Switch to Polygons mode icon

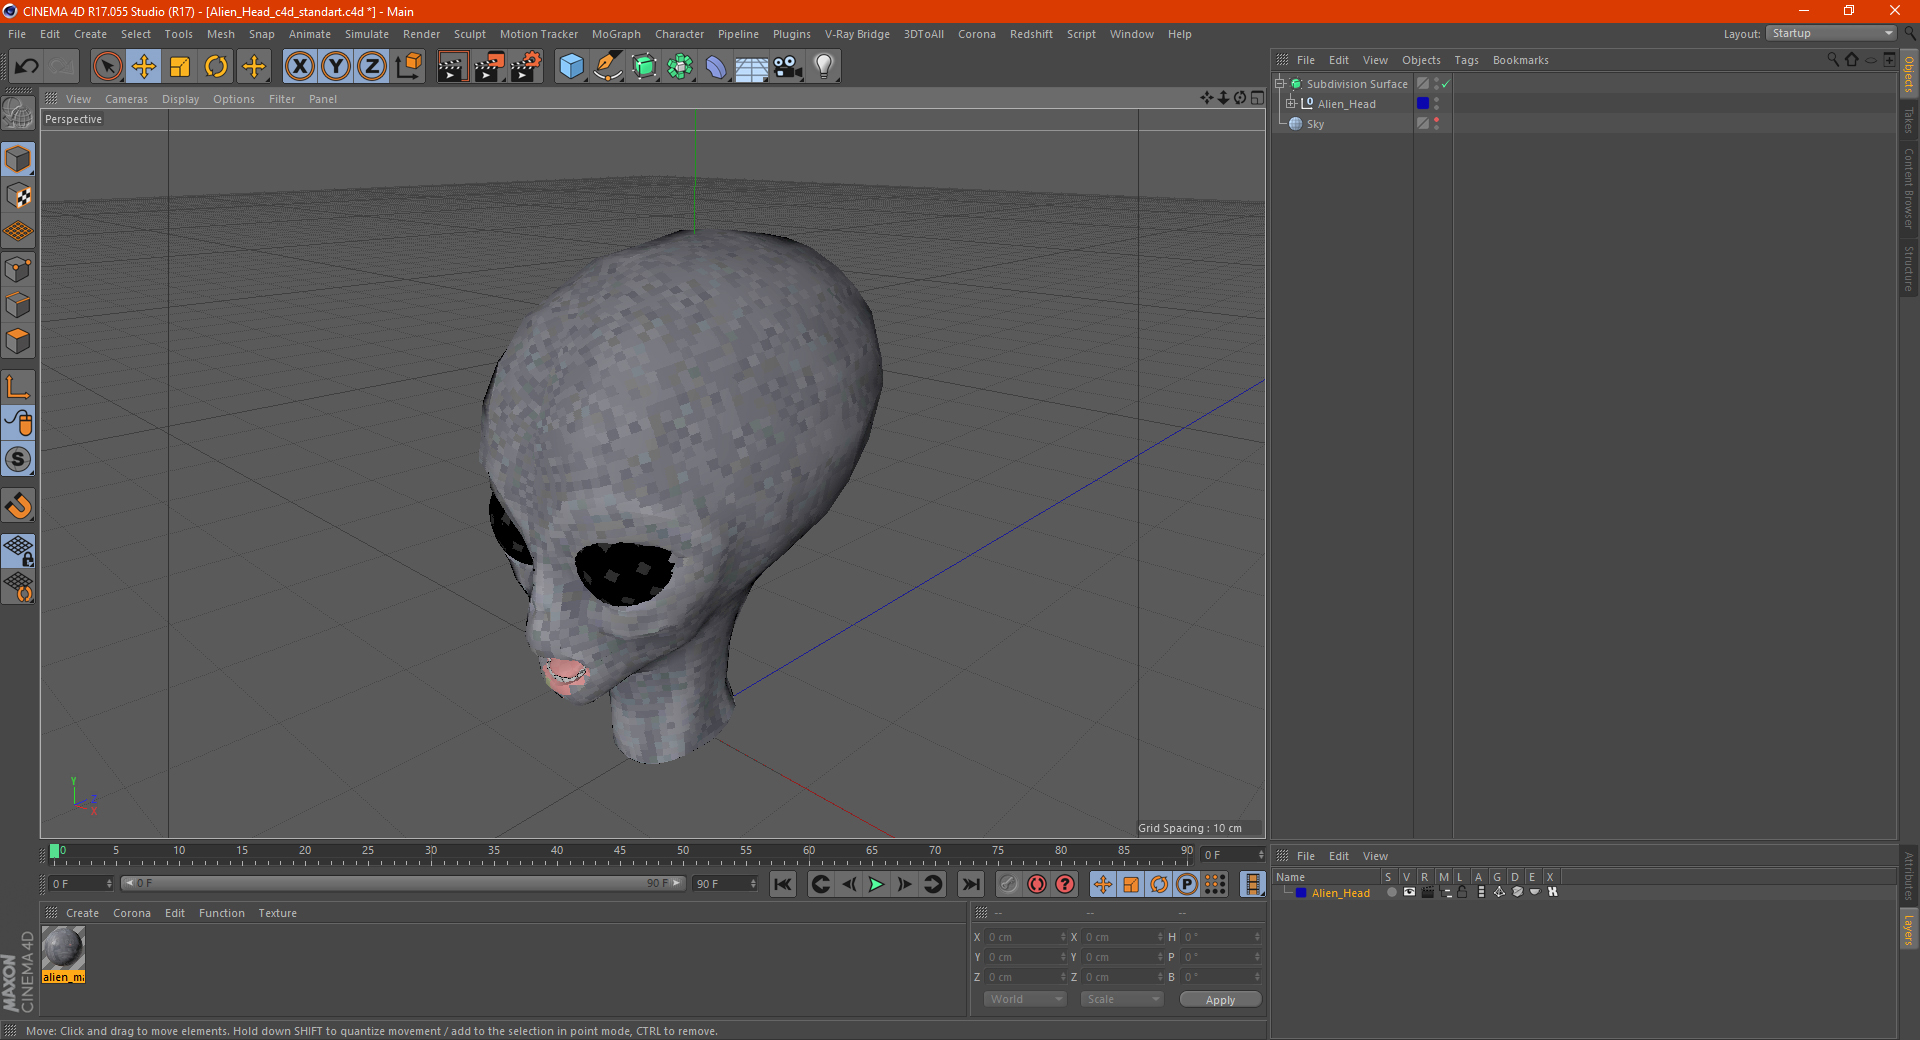click(18, 341)
